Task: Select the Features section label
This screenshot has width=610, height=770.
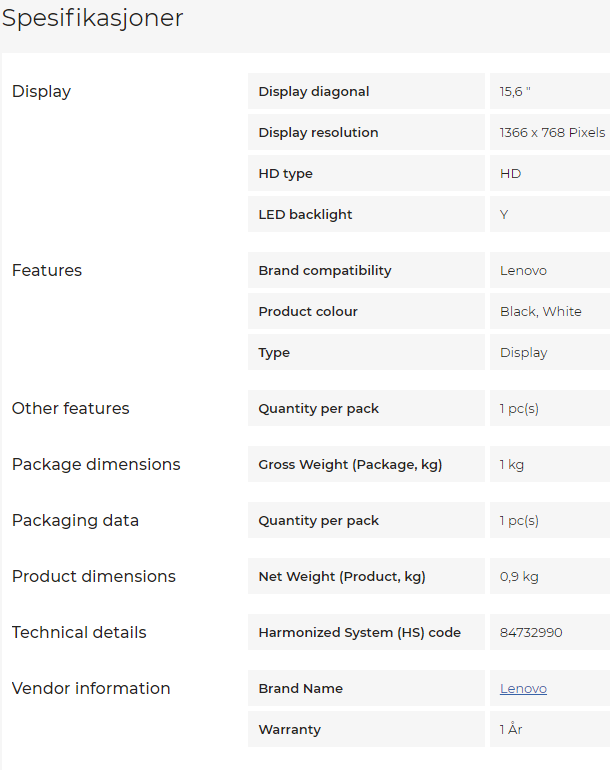Action: (x=47, y=271)
